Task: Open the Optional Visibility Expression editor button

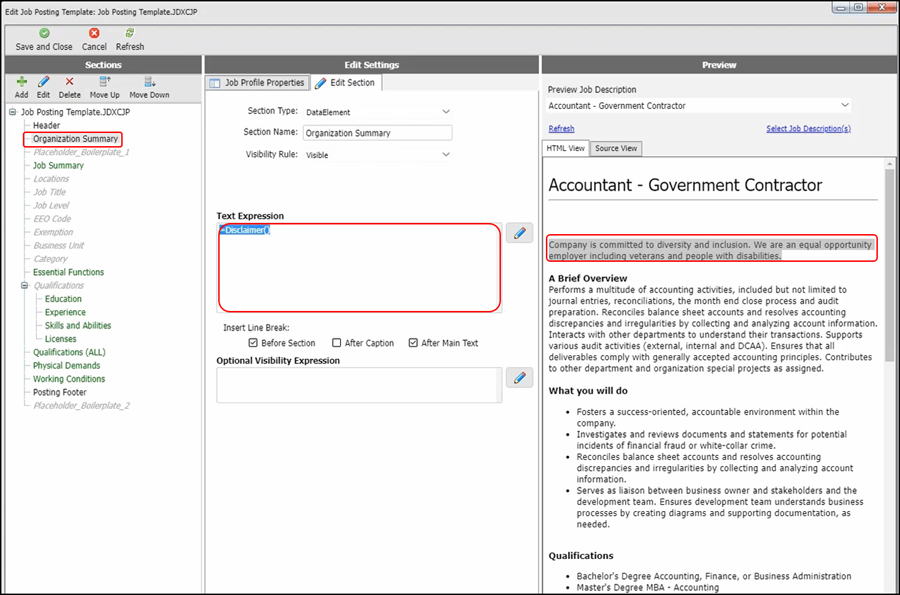Action: (x=519, y=378)
